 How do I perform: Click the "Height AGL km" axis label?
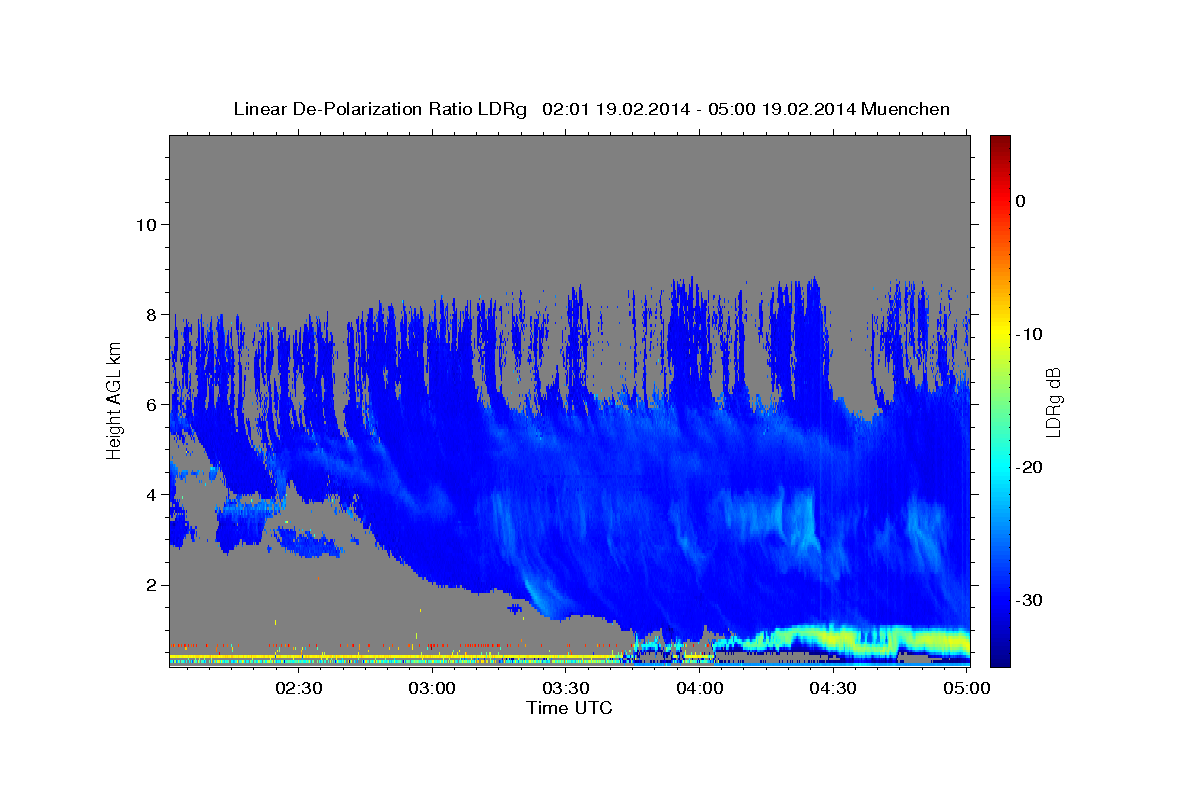[115, 400]
